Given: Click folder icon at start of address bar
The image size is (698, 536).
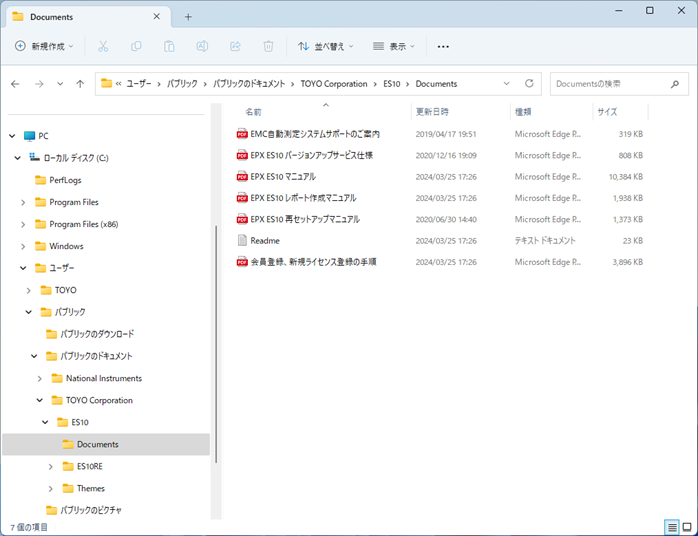Looking at the screenshot, I should coord(106,83).
